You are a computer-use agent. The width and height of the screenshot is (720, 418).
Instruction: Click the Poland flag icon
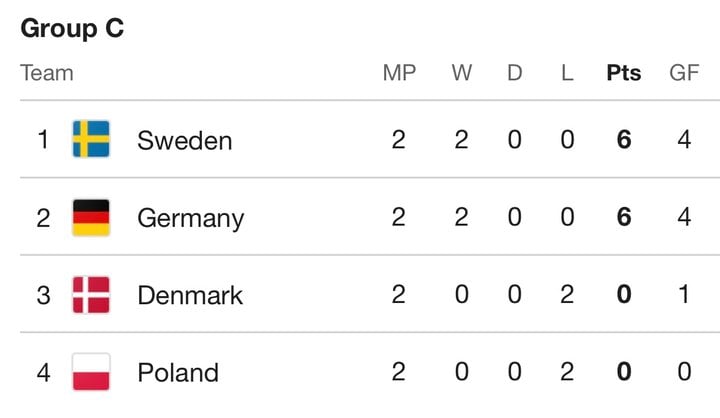point(91,372)
